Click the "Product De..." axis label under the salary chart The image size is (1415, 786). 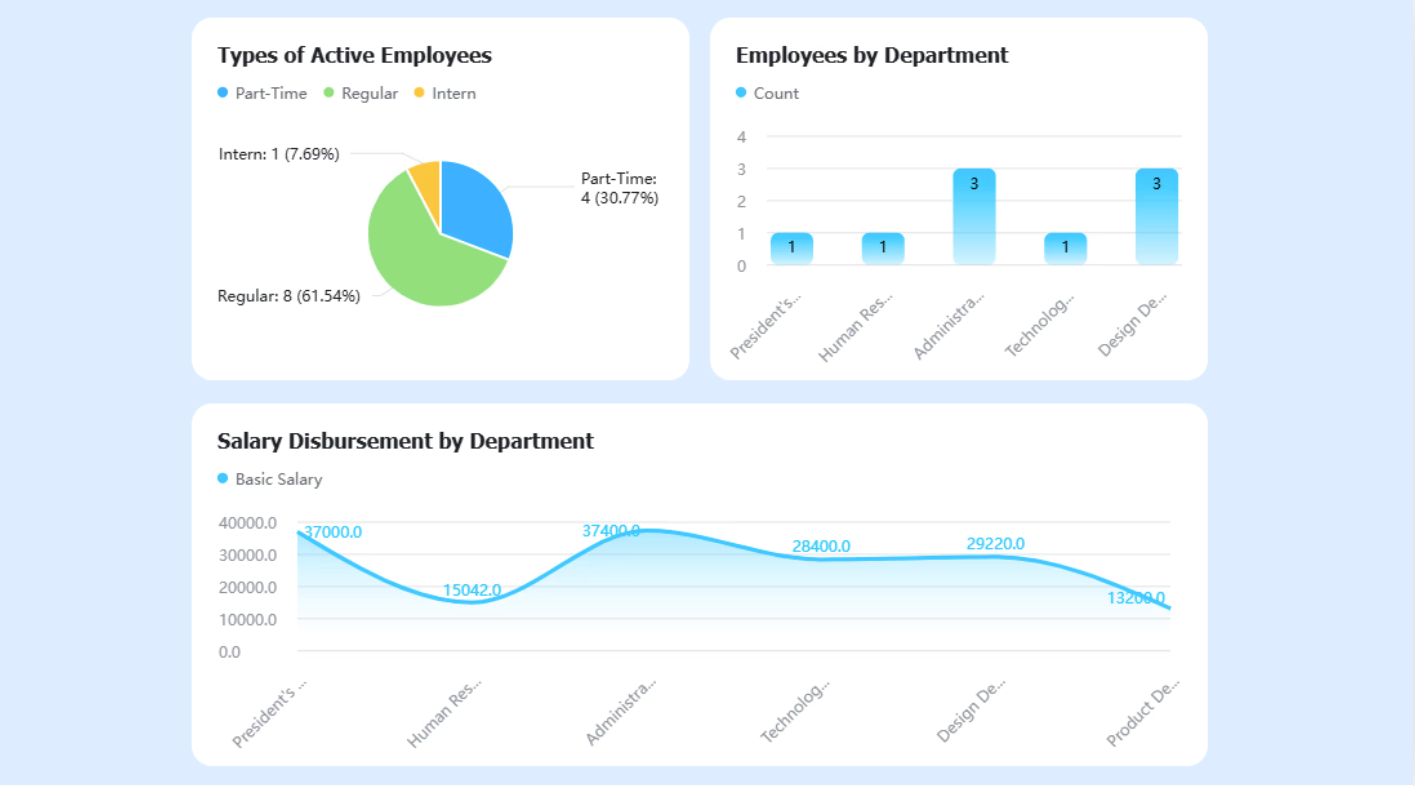tap(1143, 713)
